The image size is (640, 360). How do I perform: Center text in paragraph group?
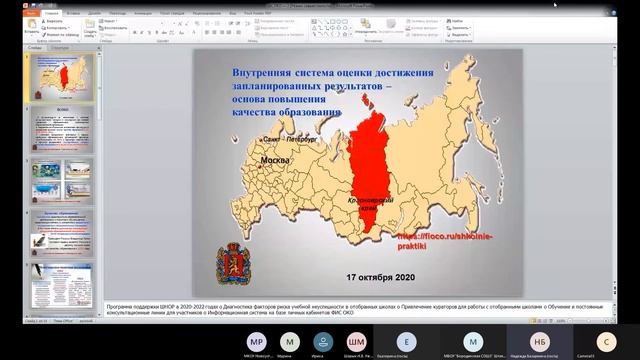coord(215,32)
